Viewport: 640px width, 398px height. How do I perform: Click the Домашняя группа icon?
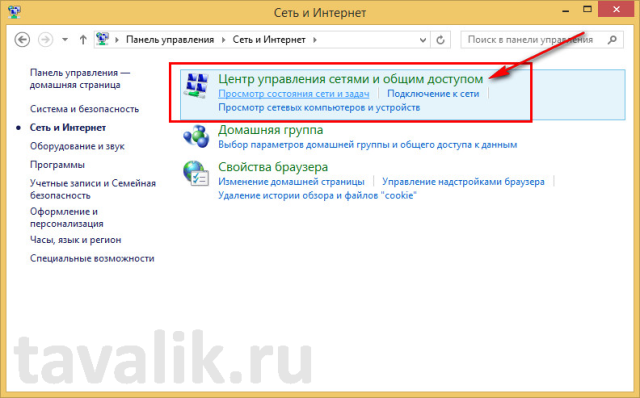pos(196,136)
